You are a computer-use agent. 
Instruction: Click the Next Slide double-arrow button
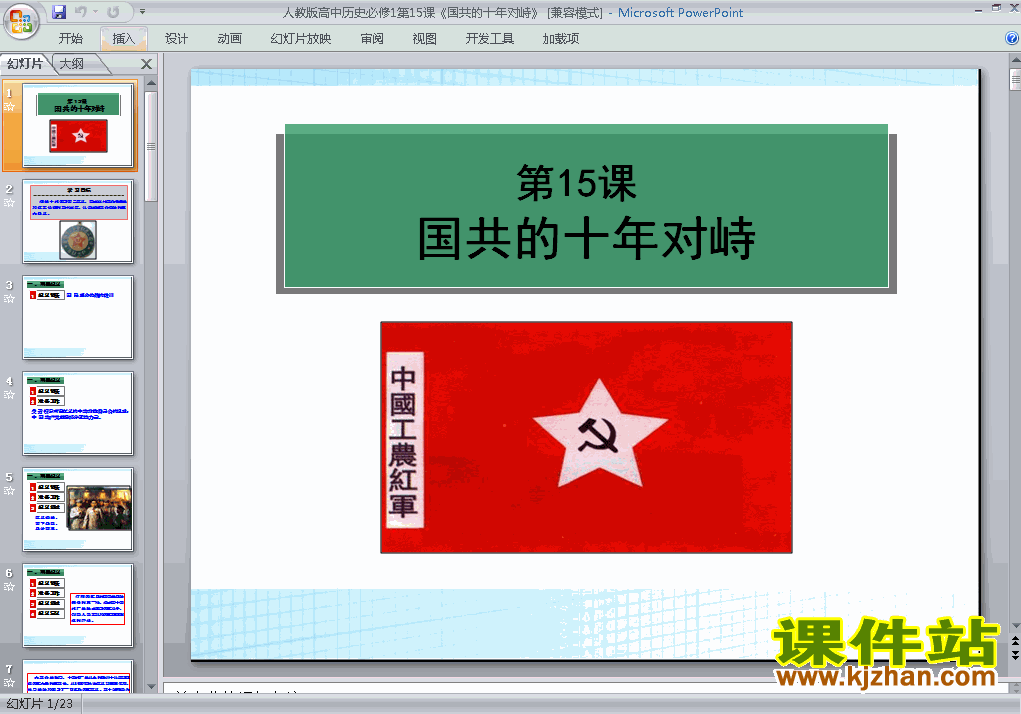(1015, 654)
